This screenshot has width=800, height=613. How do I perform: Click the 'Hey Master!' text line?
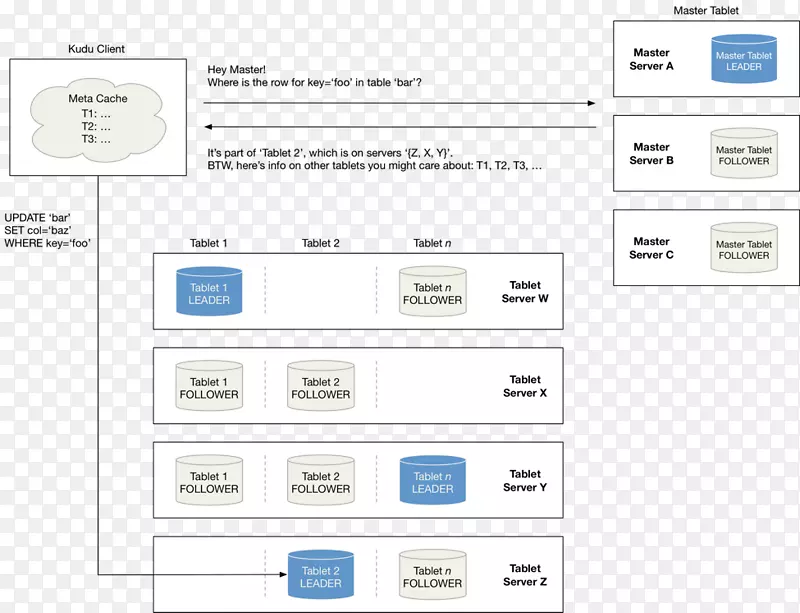point(237,70)
